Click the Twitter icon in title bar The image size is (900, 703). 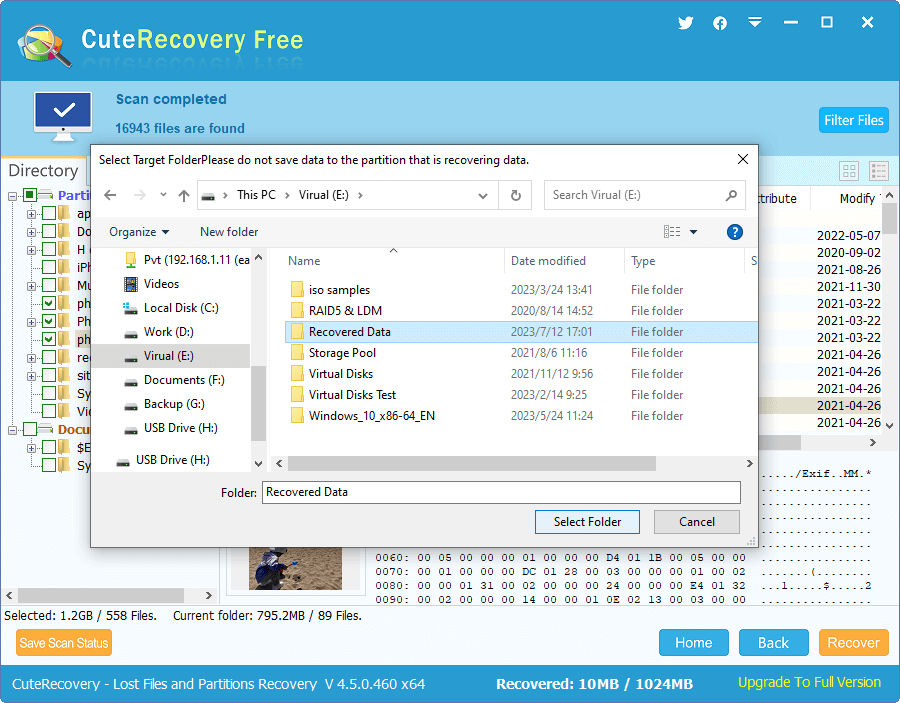[x=686, y=23]
